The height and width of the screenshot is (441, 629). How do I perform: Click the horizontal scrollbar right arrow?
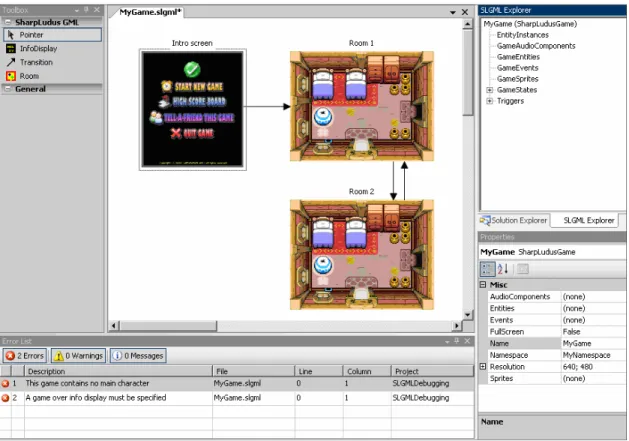(457, 325)
